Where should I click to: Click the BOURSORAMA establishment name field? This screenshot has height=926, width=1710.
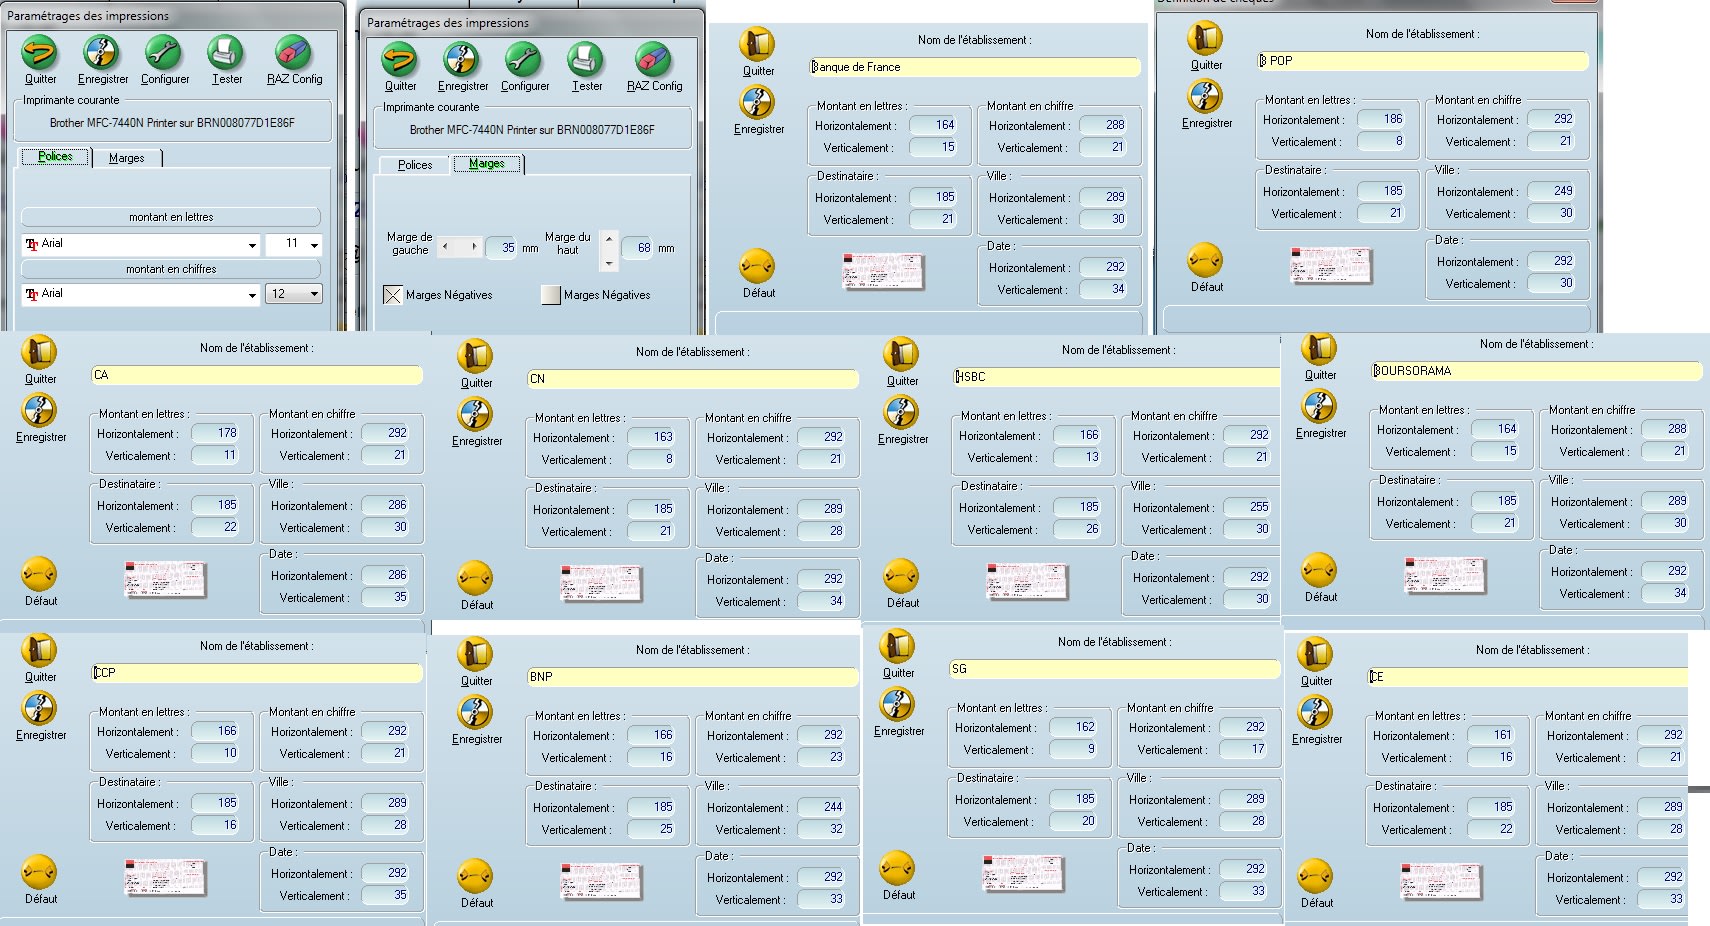tap(1536, 371)
